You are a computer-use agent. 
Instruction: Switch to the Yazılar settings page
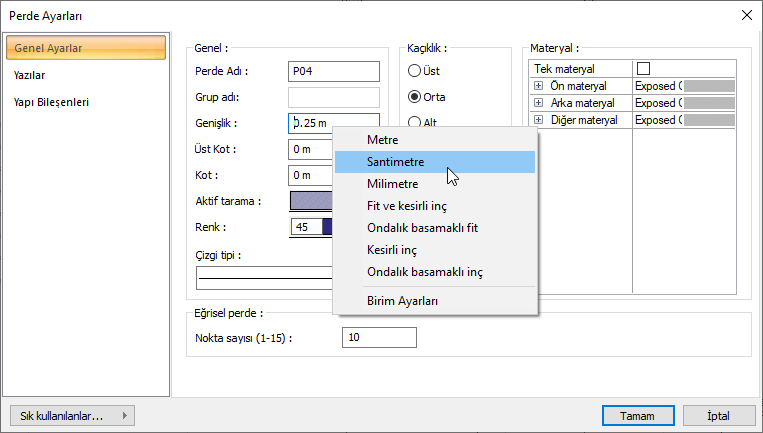28,75
